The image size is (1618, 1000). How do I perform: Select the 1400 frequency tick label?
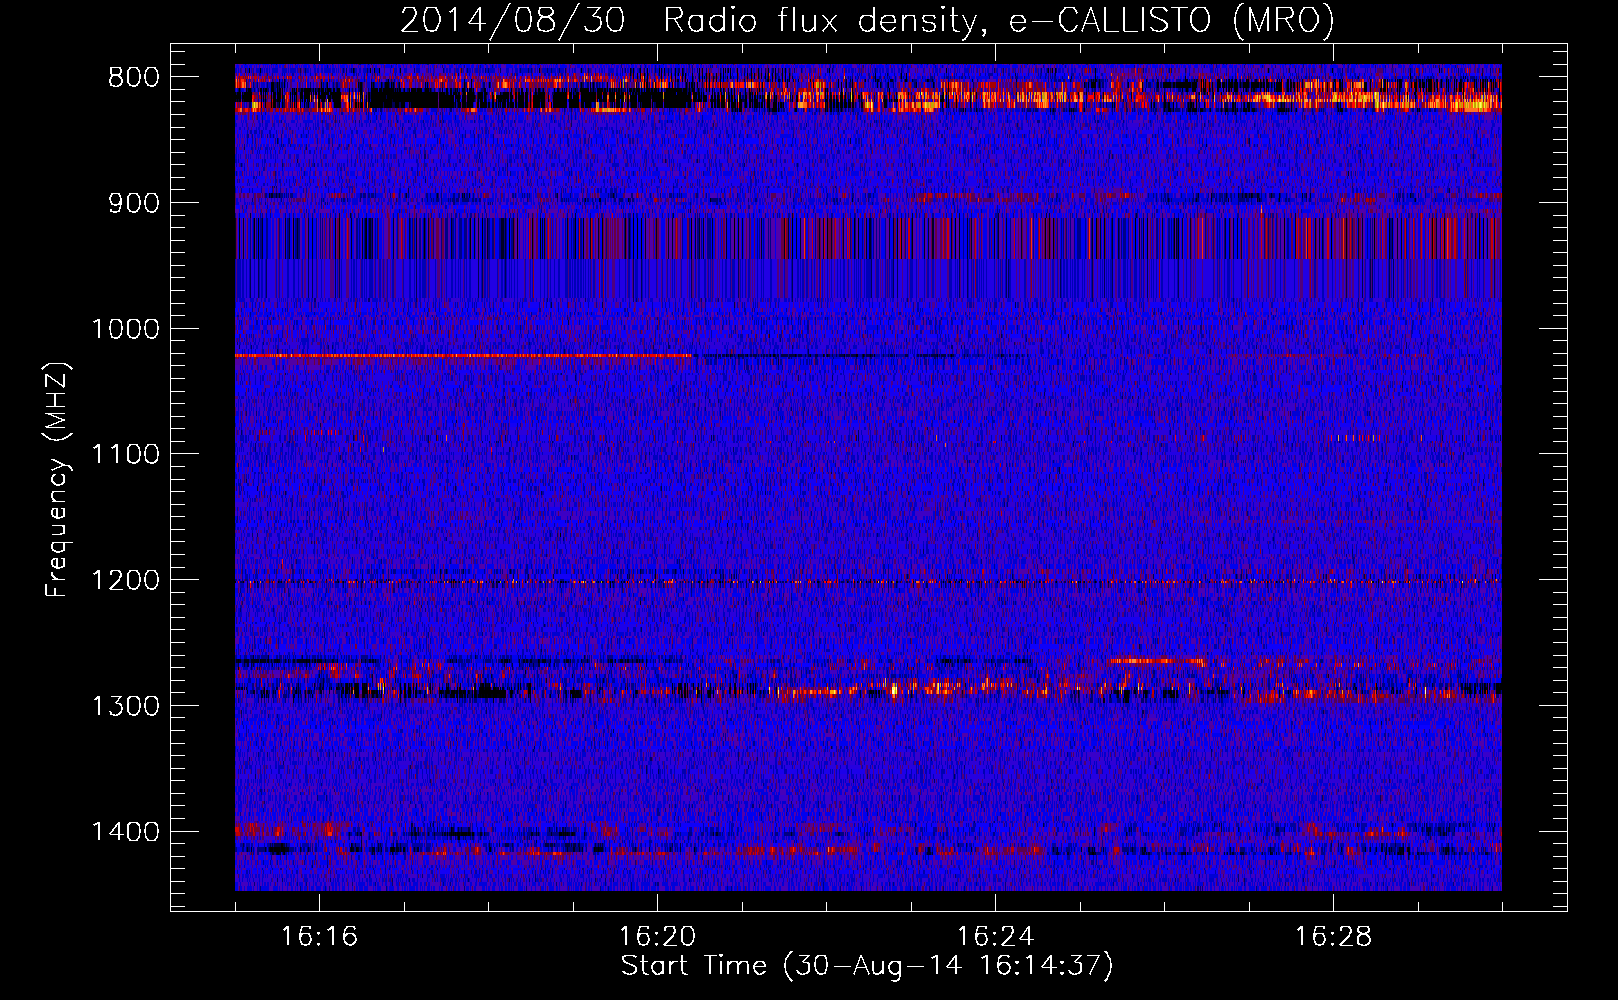click(125, 832)
